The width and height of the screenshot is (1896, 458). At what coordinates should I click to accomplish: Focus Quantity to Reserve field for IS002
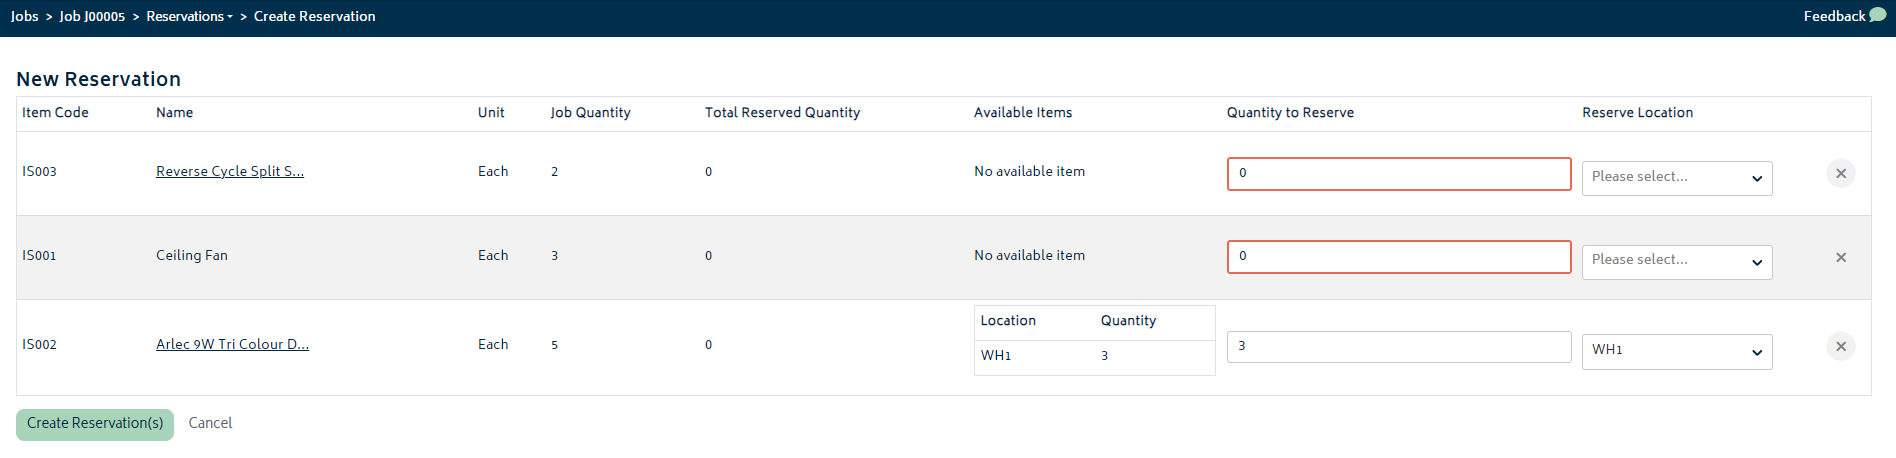1398,346
